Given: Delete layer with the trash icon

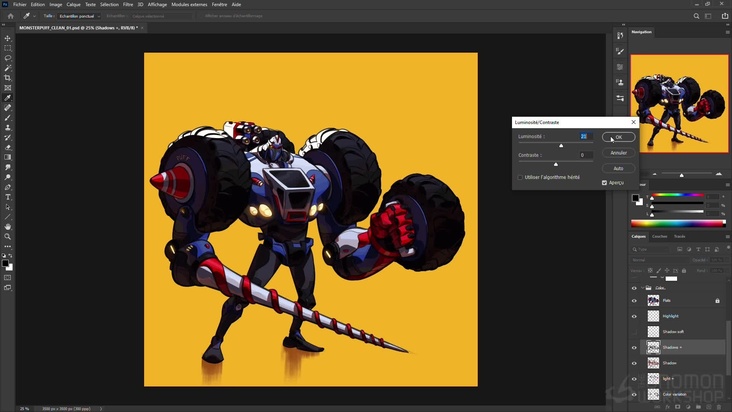Looking at the screenshot, I should coord(719,407).
